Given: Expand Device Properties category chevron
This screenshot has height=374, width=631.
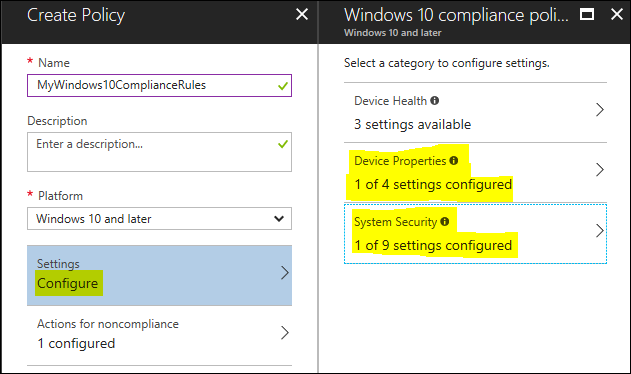Looking at the screenshot, I should coord(600,169).
